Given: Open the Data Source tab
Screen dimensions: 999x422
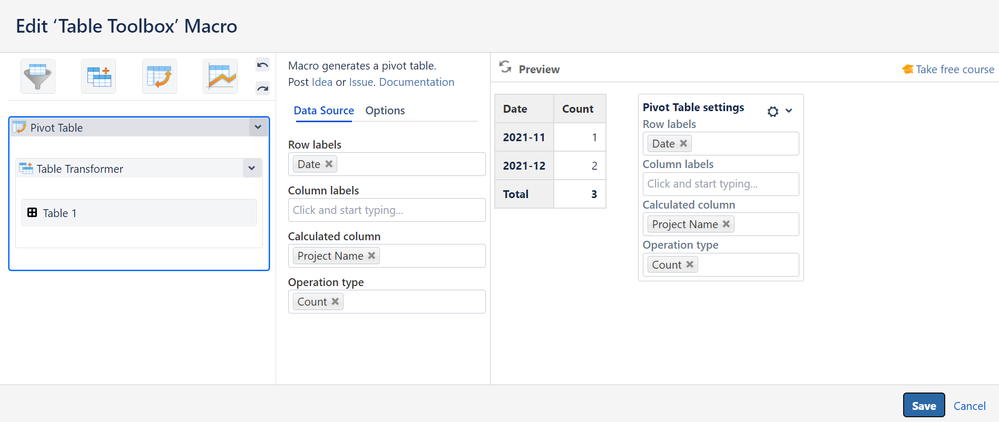Looking at the screenshot, I should tap(325, 111).
